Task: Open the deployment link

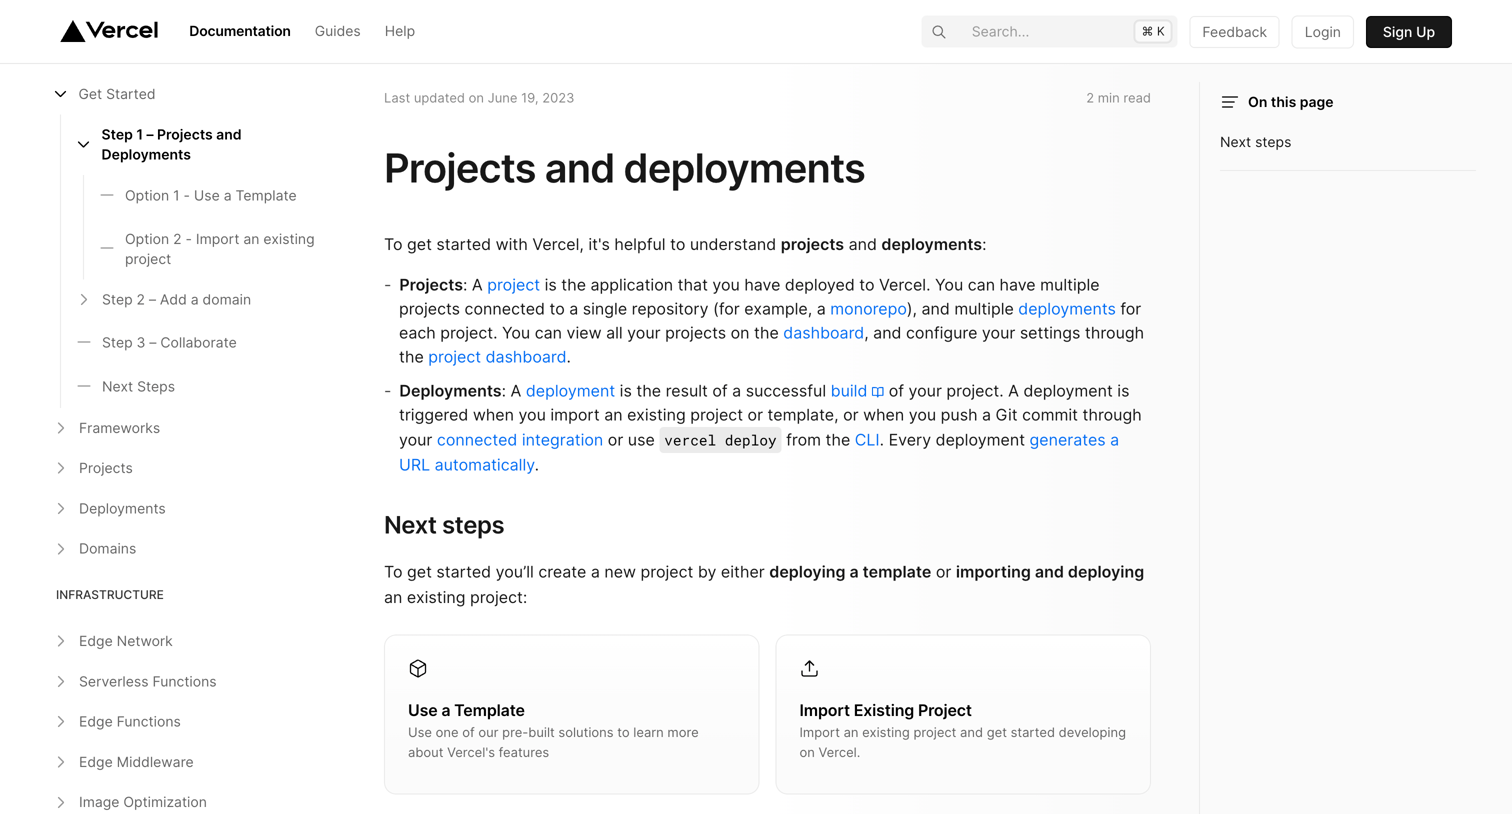Action: pos(570,391)
